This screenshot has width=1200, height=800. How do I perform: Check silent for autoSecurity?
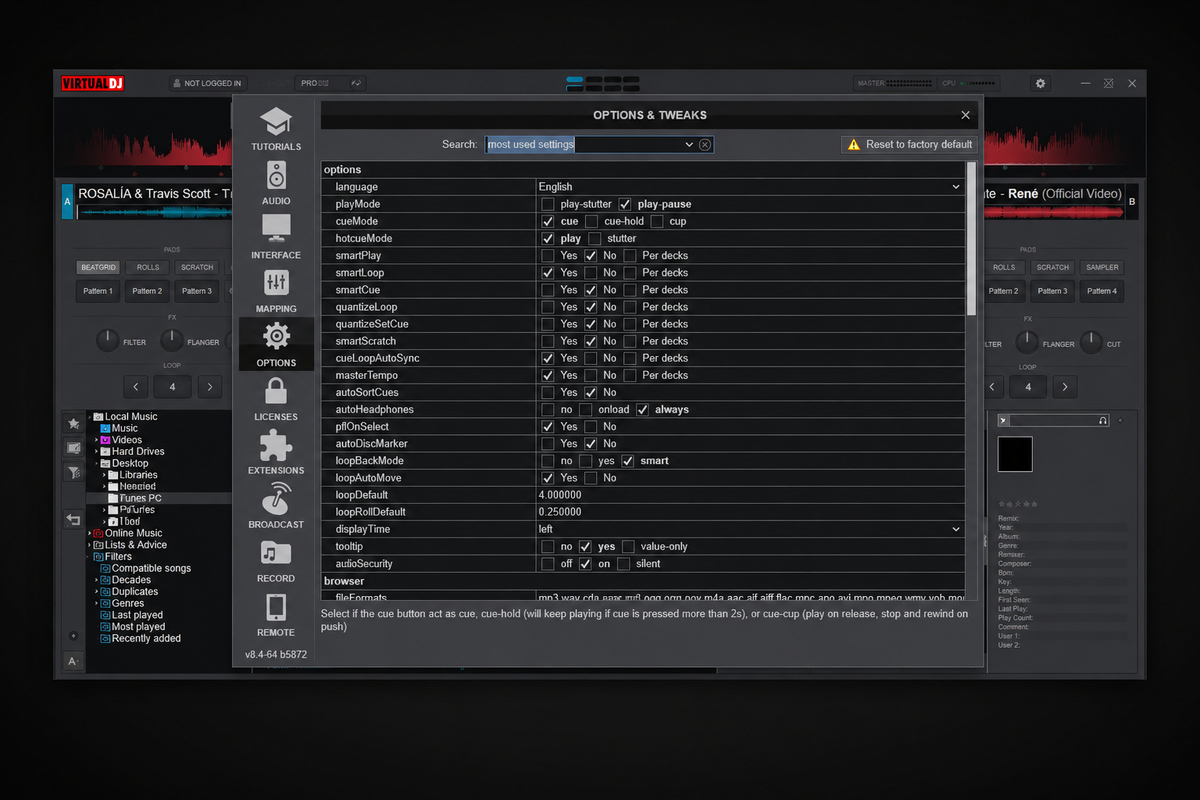coord(623,563)
